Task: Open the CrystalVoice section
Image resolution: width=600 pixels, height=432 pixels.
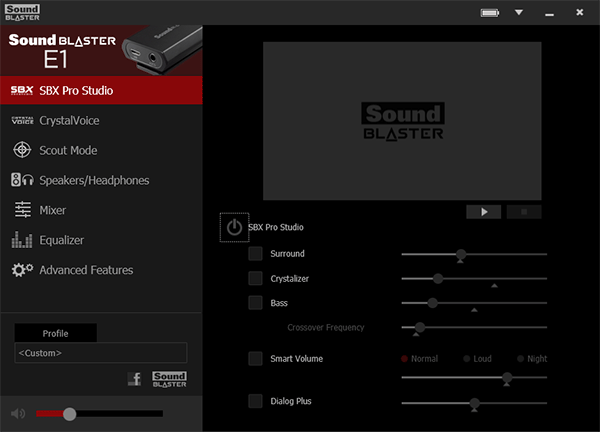Action: pyautogui.click(x=101, y=121)
